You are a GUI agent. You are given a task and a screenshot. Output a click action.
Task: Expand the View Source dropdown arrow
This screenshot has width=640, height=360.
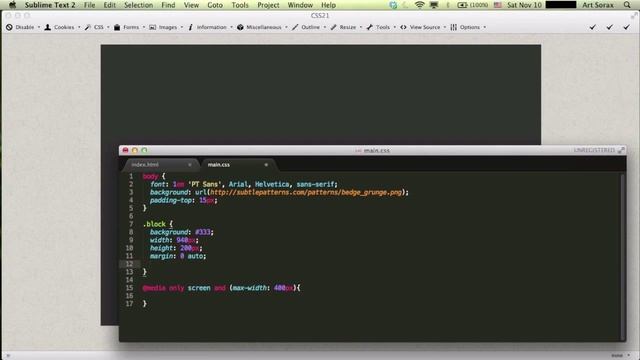pyautogui.click(x=444, y=27)
